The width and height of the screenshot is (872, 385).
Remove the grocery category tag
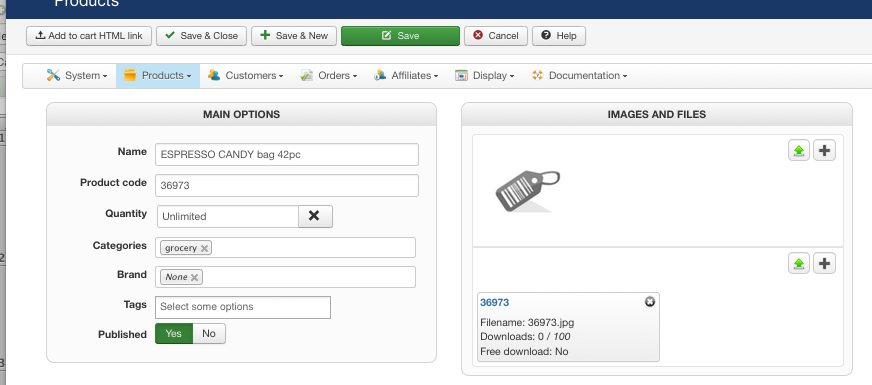click(x=204, y=248)
